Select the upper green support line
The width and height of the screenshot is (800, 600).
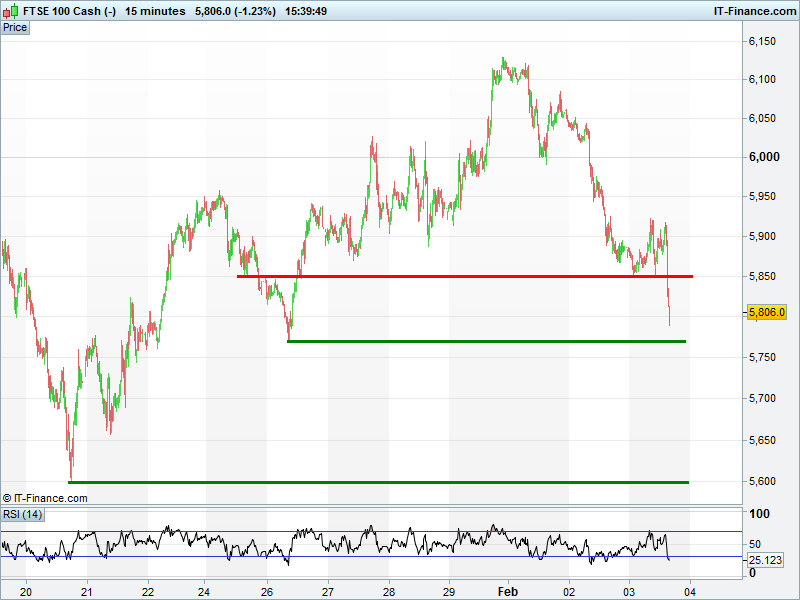pyautogui.click(x=486, y=342)
